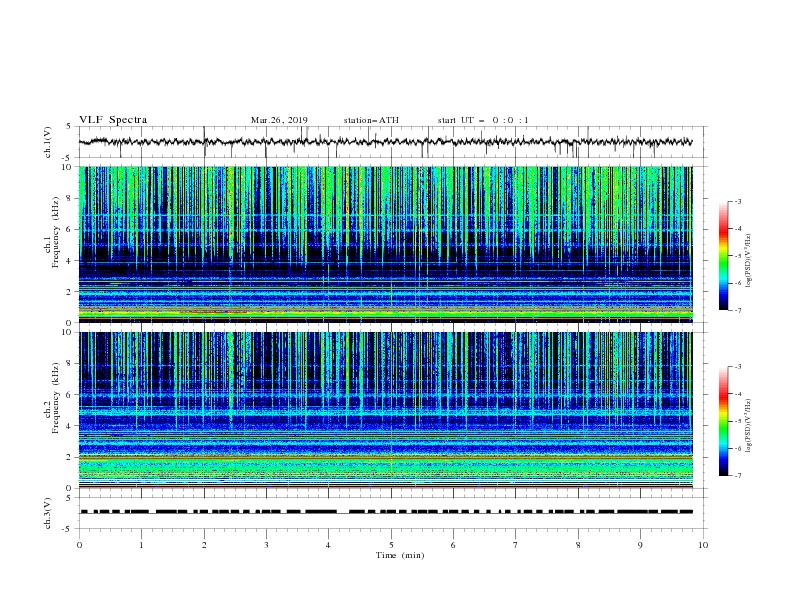The image size is (792, 612).
Task: Click the "-5" label on ch.2 colorbar
Action: click(x=737, y=421)
